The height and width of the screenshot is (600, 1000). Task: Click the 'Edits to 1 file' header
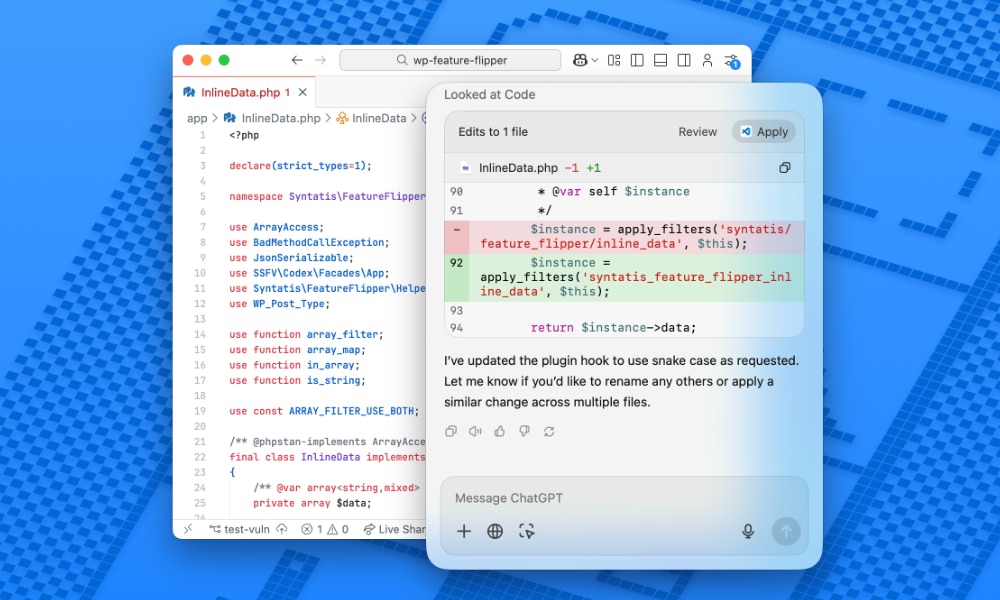point(493,132)
